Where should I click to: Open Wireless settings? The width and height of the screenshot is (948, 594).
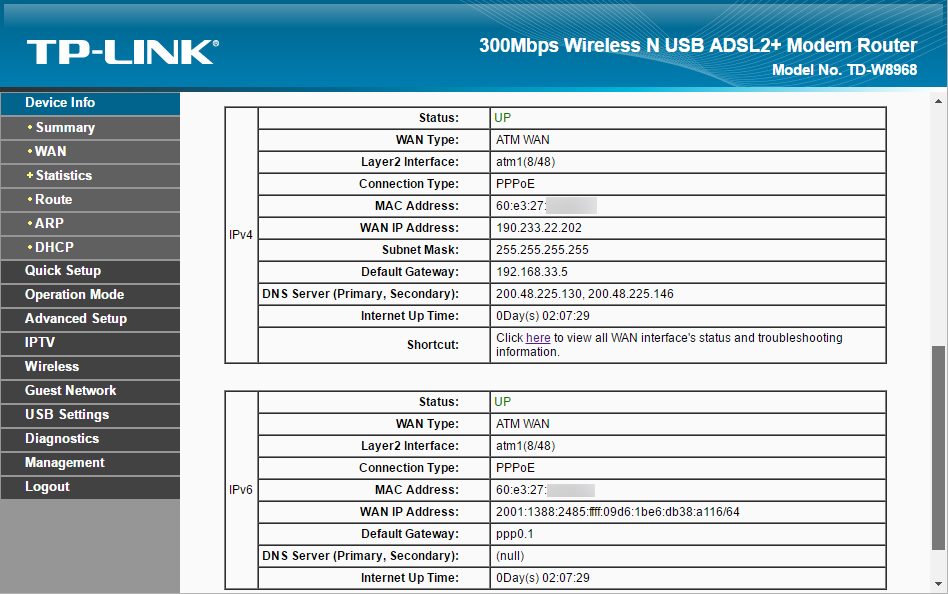[90, 367]
